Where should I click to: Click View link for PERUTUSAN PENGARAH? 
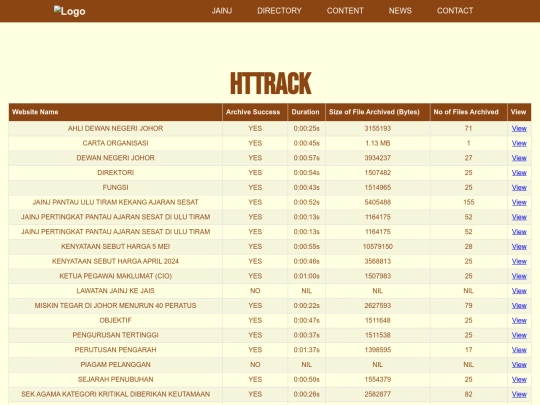tap(519, 350)
